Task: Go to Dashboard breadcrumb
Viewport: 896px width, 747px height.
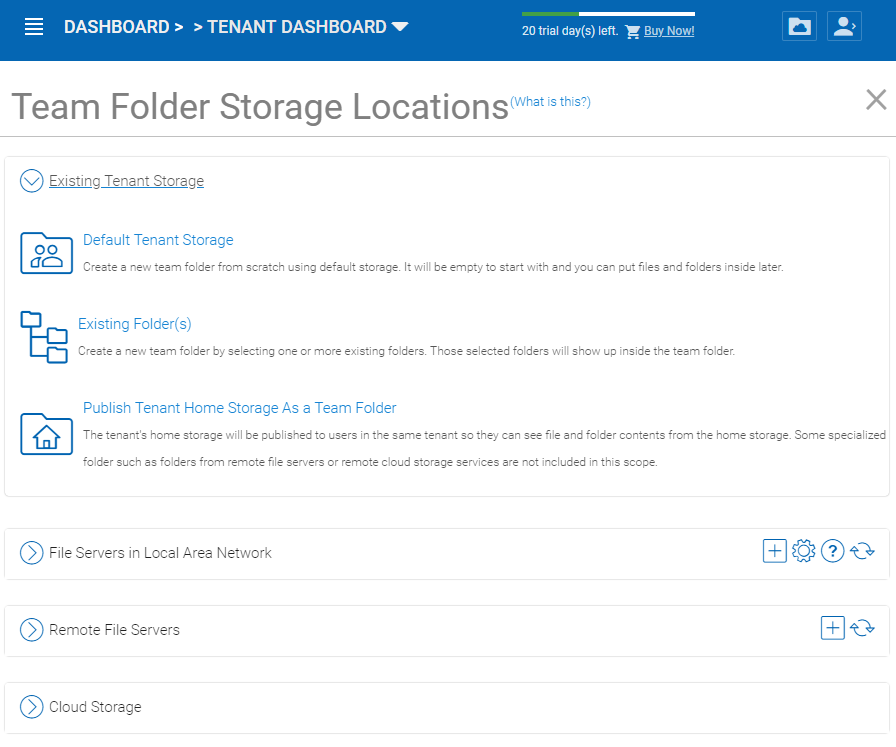Action: point(117,27)
